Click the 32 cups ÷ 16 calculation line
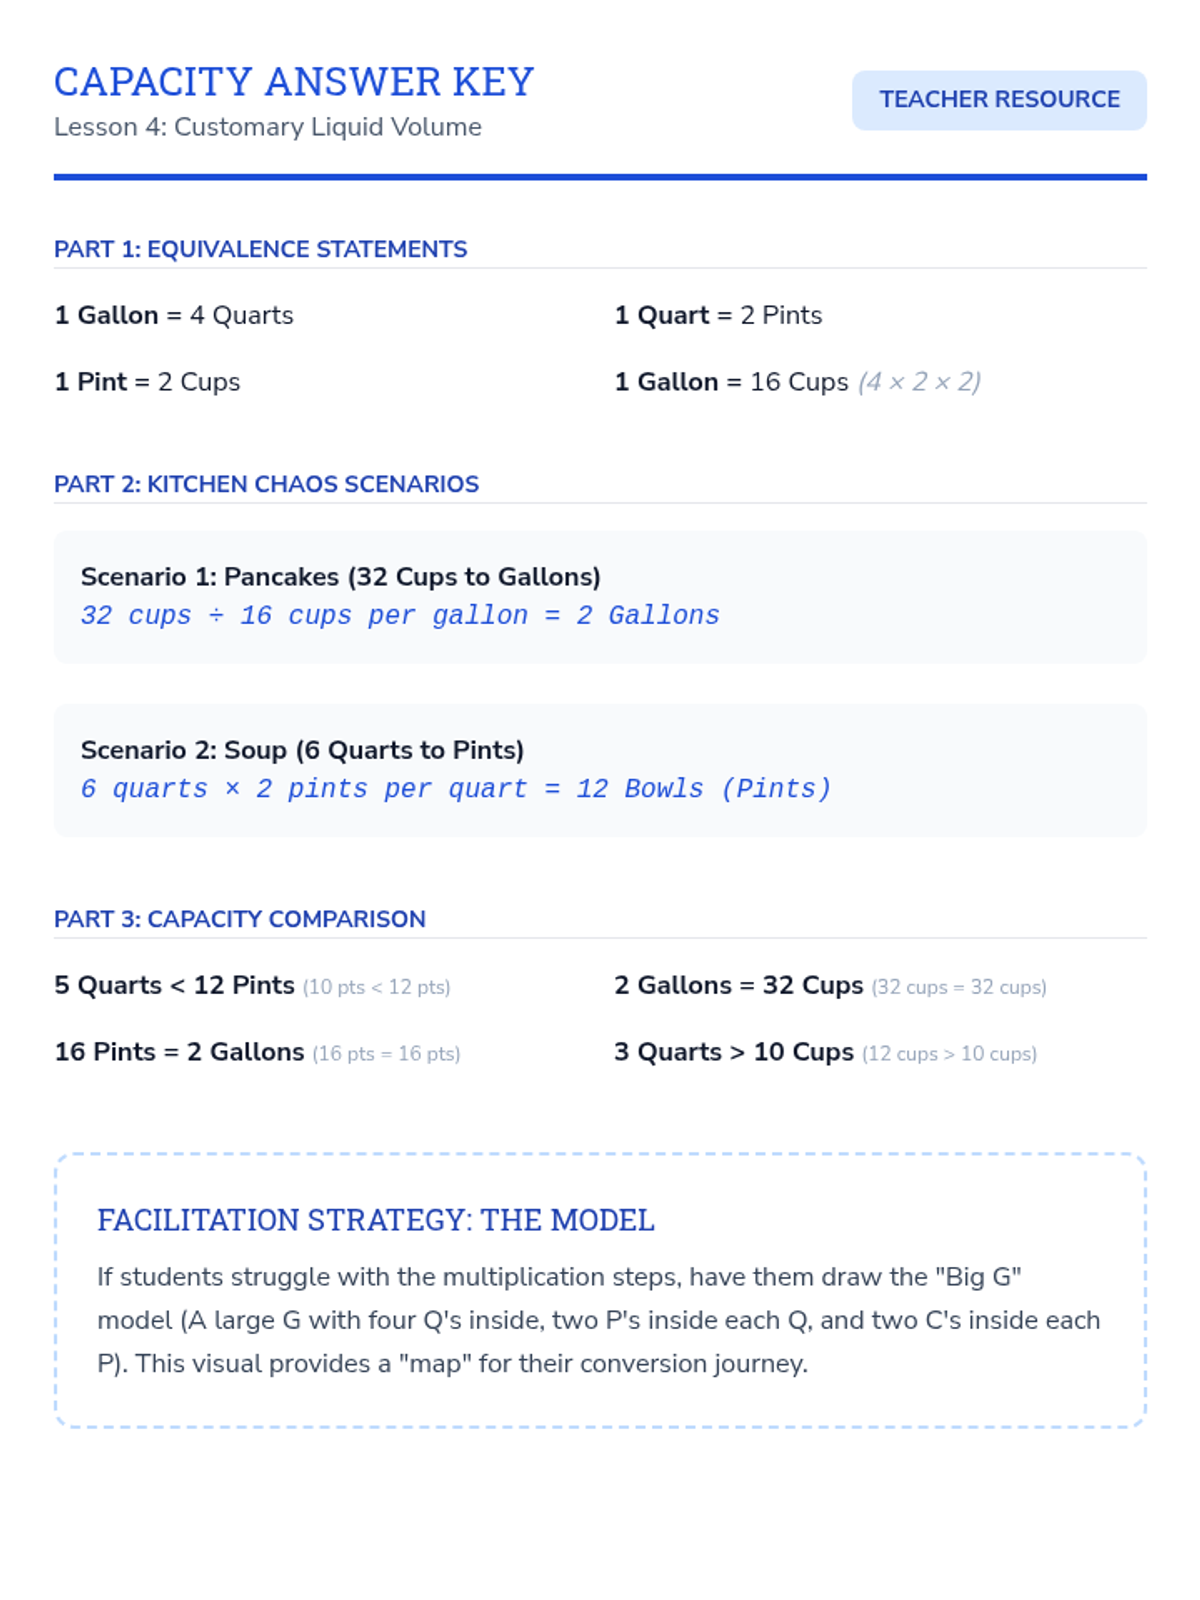Viewport: 1200px width, 1600px height. [x=400, y=615]
